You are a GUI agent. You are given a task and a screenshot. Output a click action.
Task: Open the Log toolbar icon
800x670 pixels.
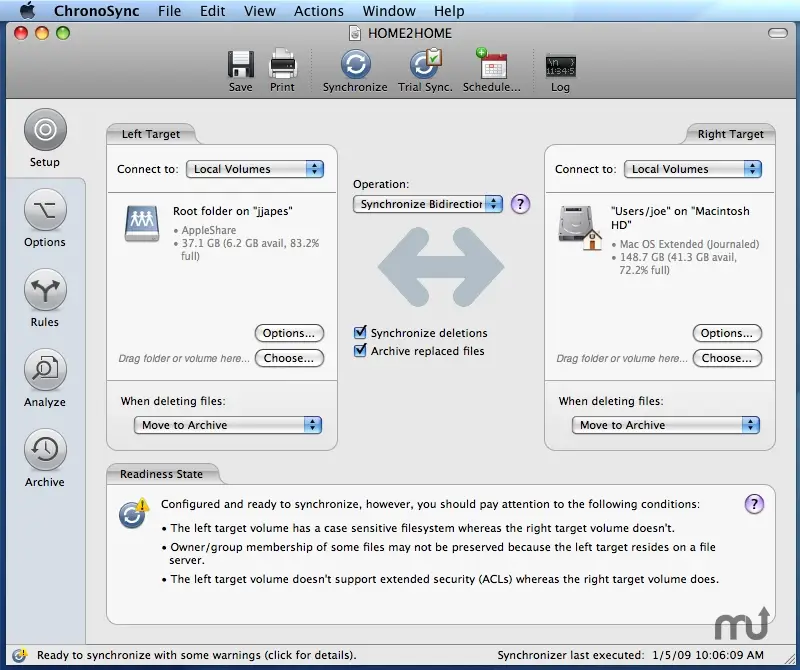point(560,66)
